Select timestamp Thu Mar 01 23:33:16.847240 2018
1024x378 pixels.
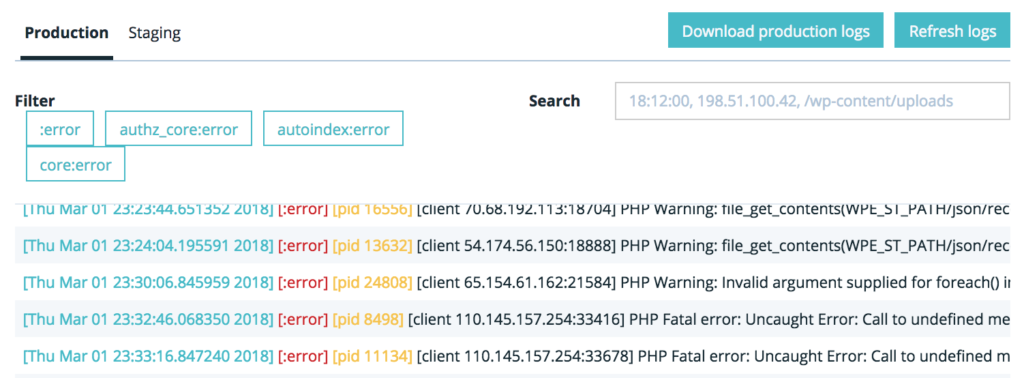(x=148, y=356)
